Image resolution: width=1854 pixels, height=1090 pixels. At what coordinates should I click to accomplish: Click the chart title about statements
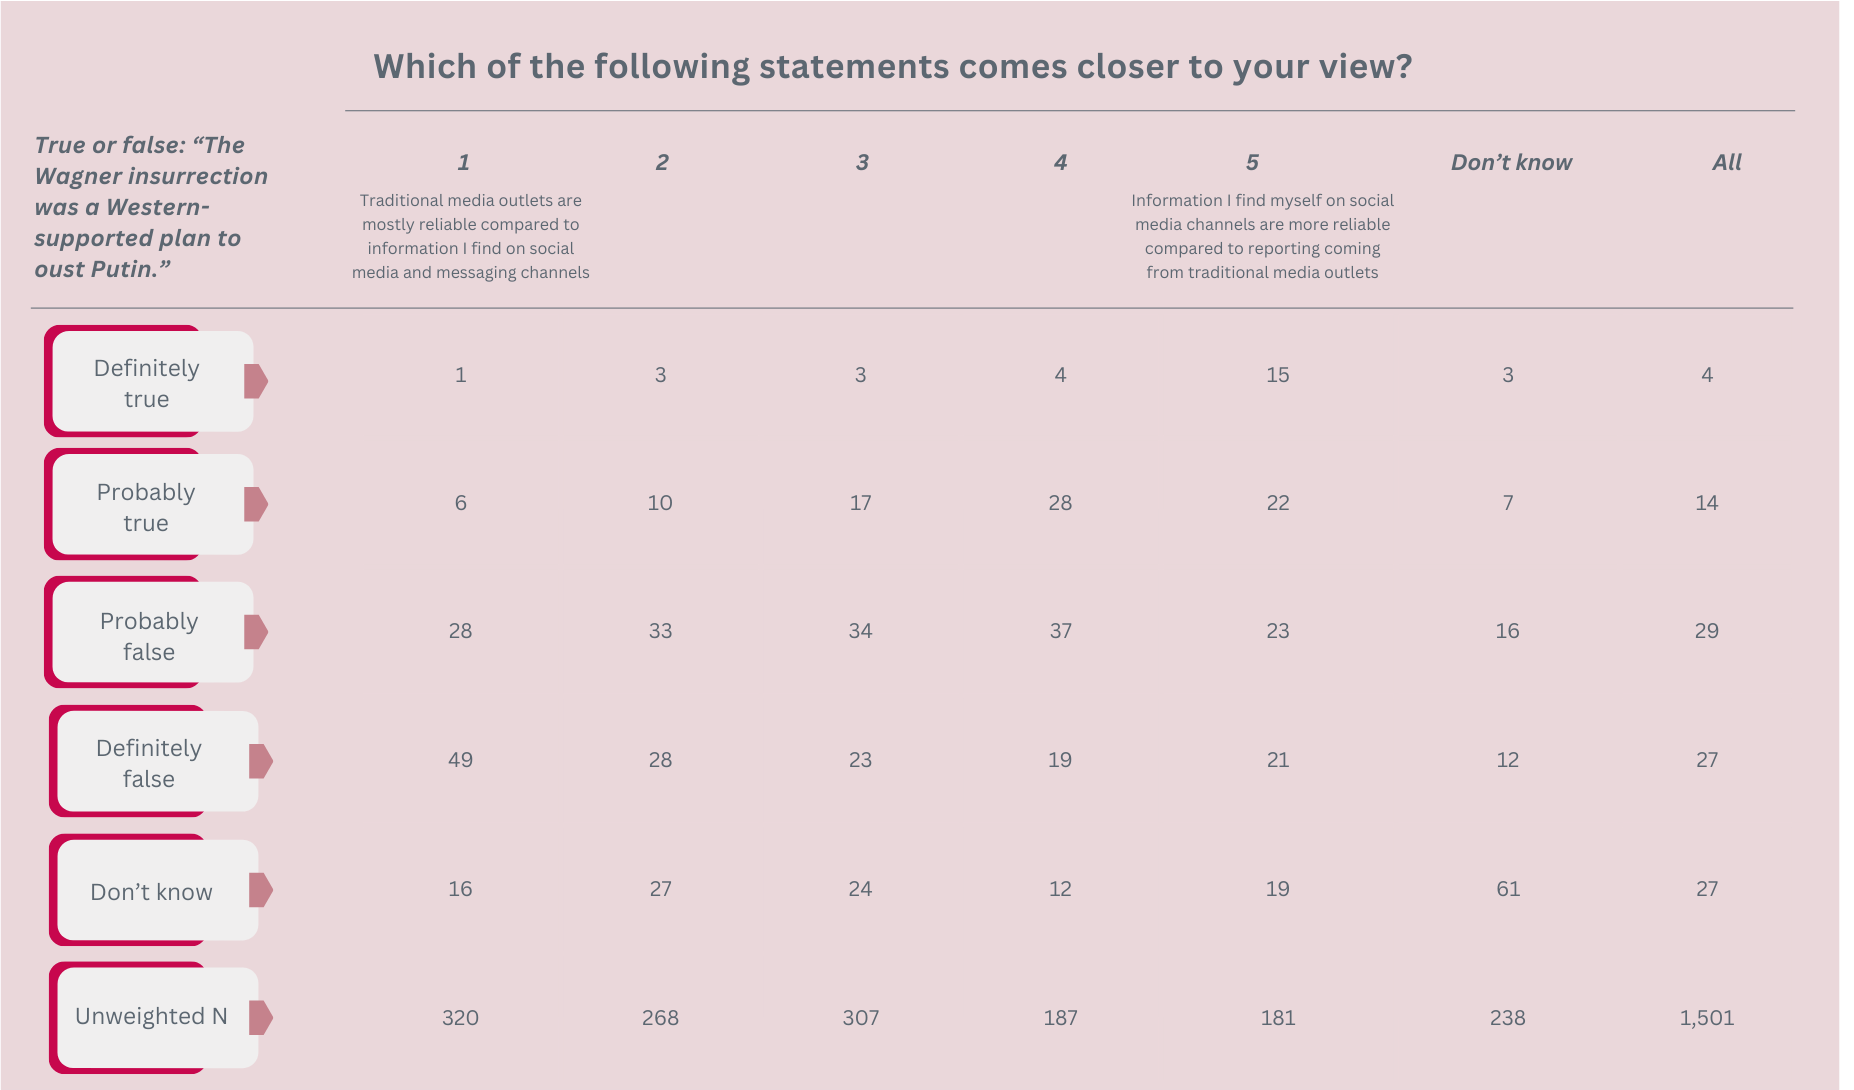click(x=892, y=66)
